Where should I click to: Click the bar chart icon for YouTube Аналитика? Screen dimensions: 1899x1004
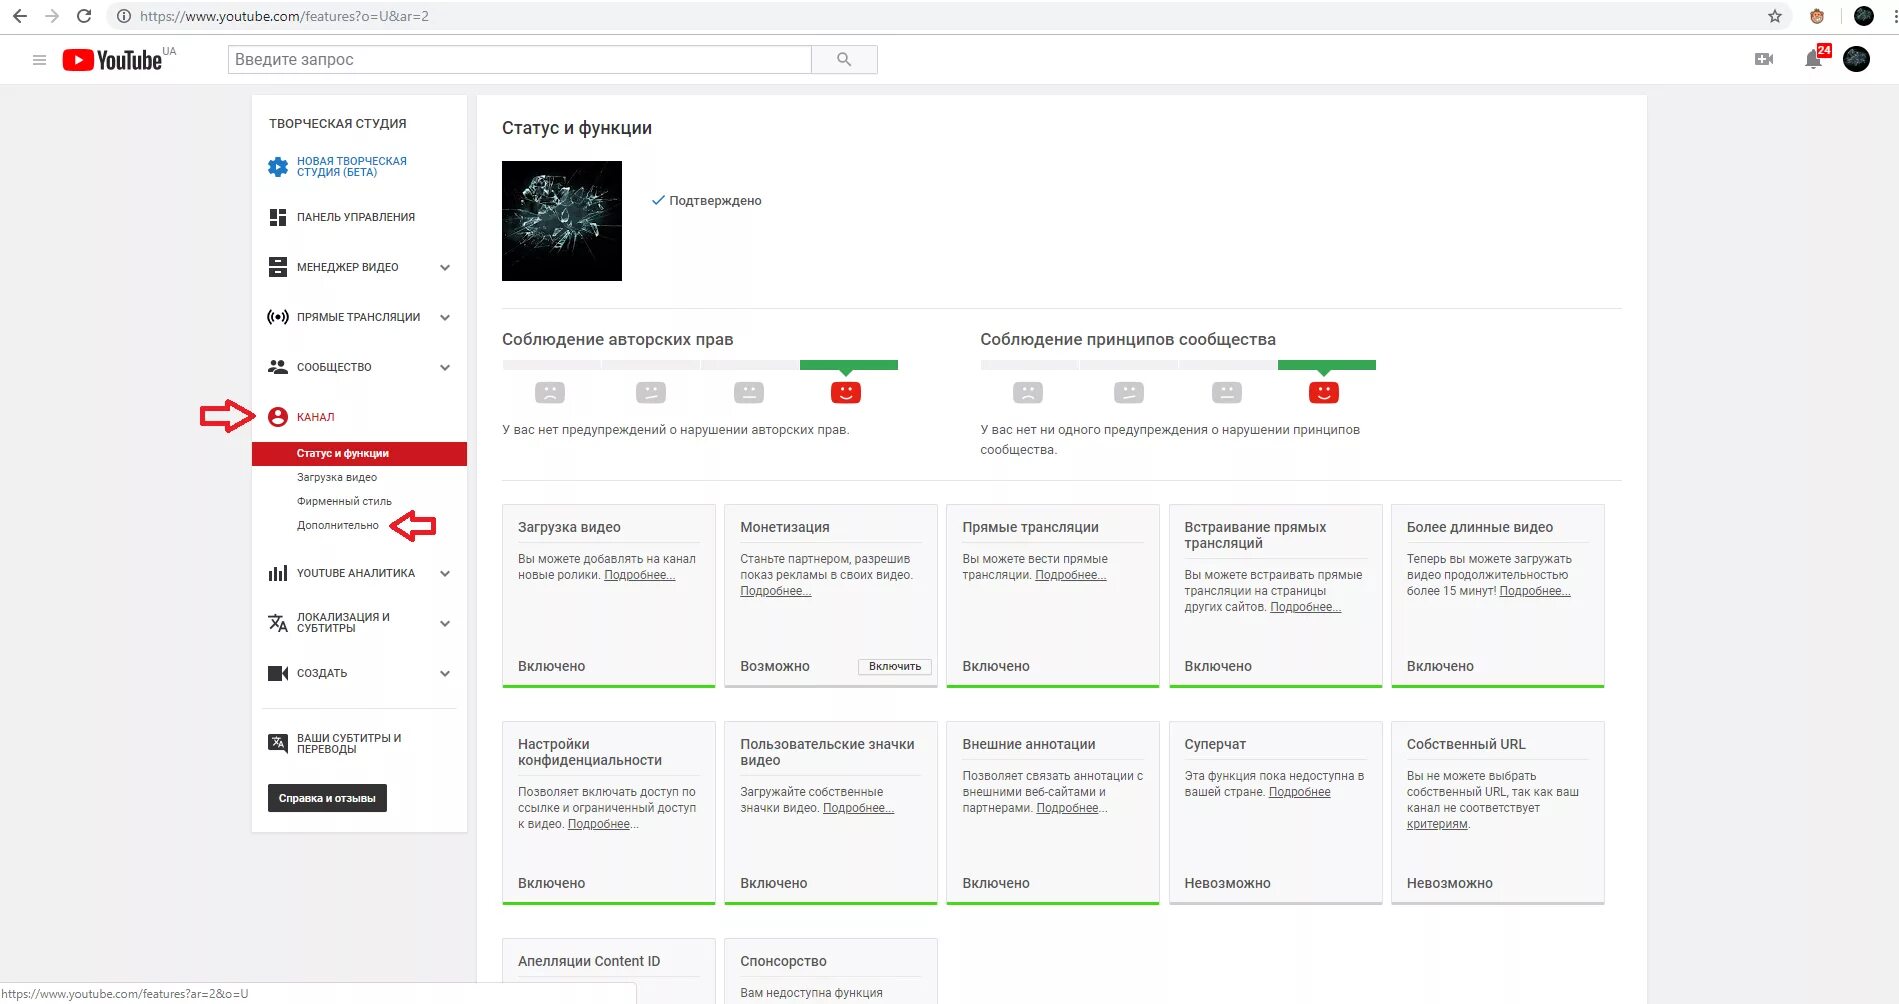pyautogui.click(x=278, y=573)
